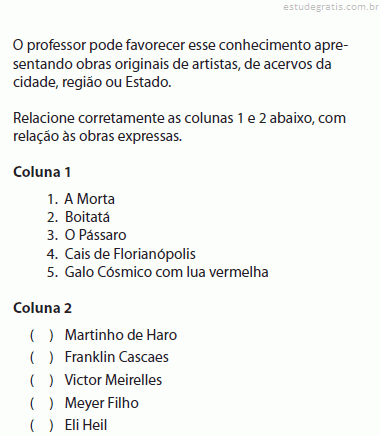Click the Coluna 1 heading
This screenshot has height=436, width=380.
[x=42, y=172]
